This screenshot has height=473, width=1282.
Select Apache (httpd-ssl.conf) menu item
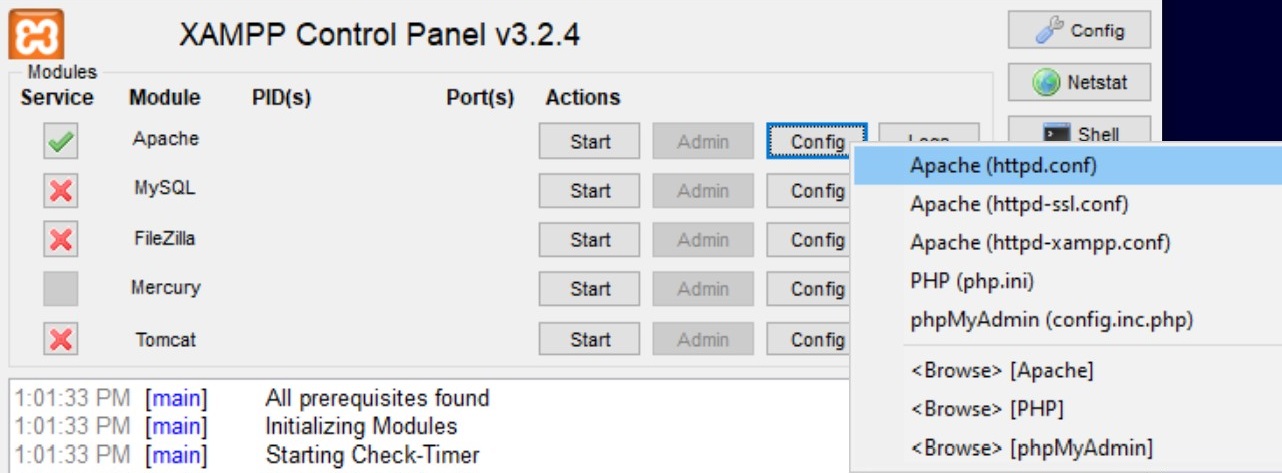pos(1019,204)
